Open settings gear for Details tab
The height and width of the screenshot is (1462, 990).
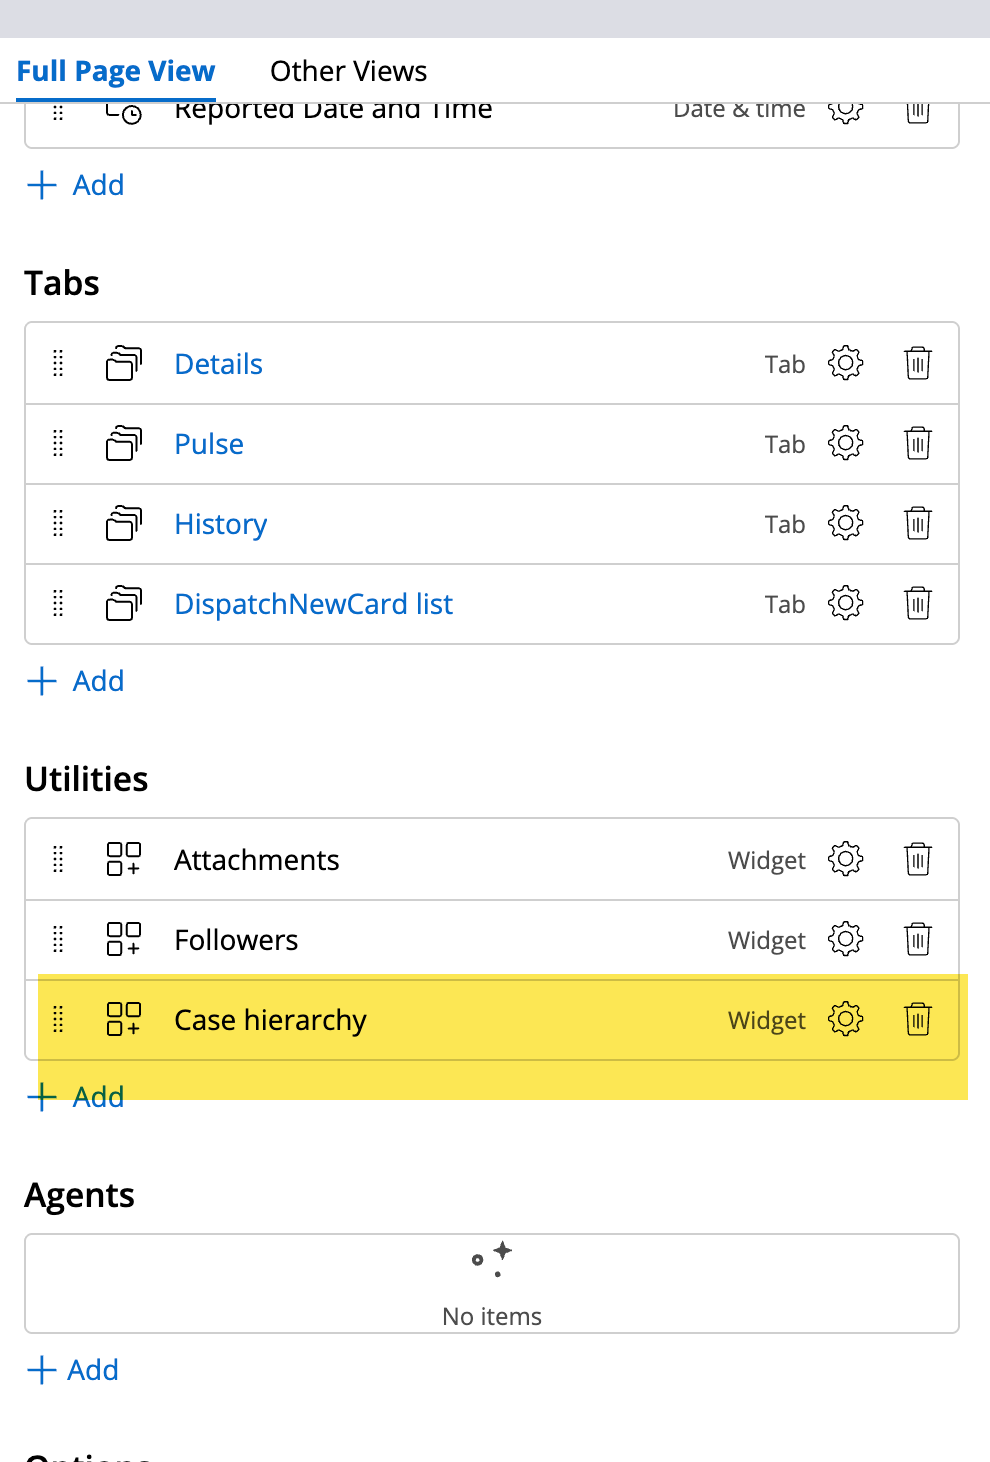[x=845, y=363]
